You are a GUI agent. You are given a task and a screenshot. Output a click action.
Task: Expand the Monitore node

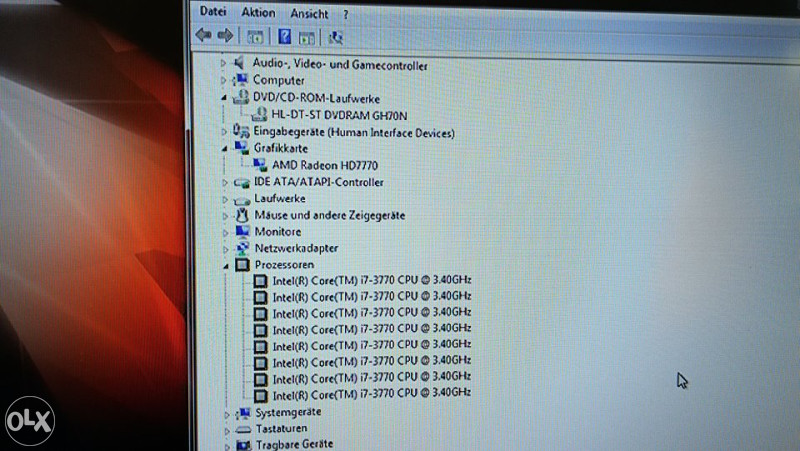[225, 232]
